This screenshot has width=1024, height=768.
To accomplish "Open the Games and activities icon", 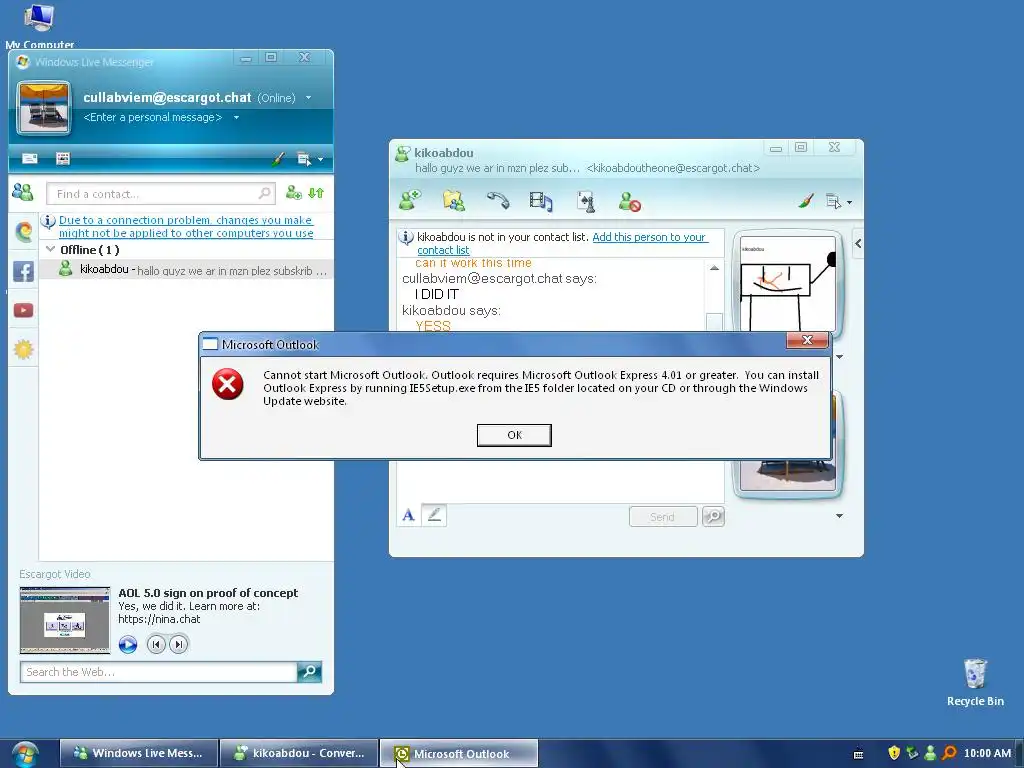I will (586, 201).
